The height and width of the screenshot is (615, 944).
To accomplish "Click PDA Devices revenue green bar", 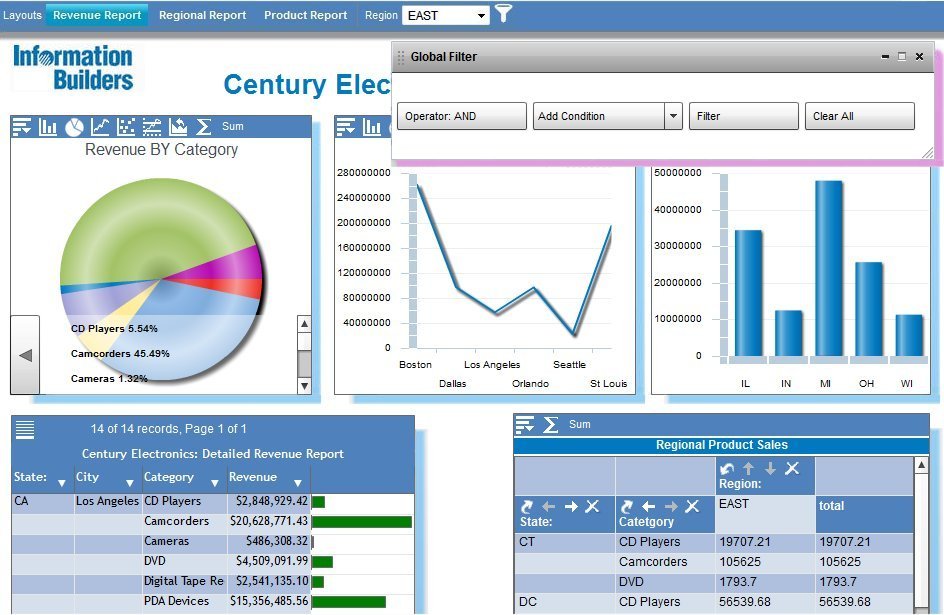I will point(349,602).
